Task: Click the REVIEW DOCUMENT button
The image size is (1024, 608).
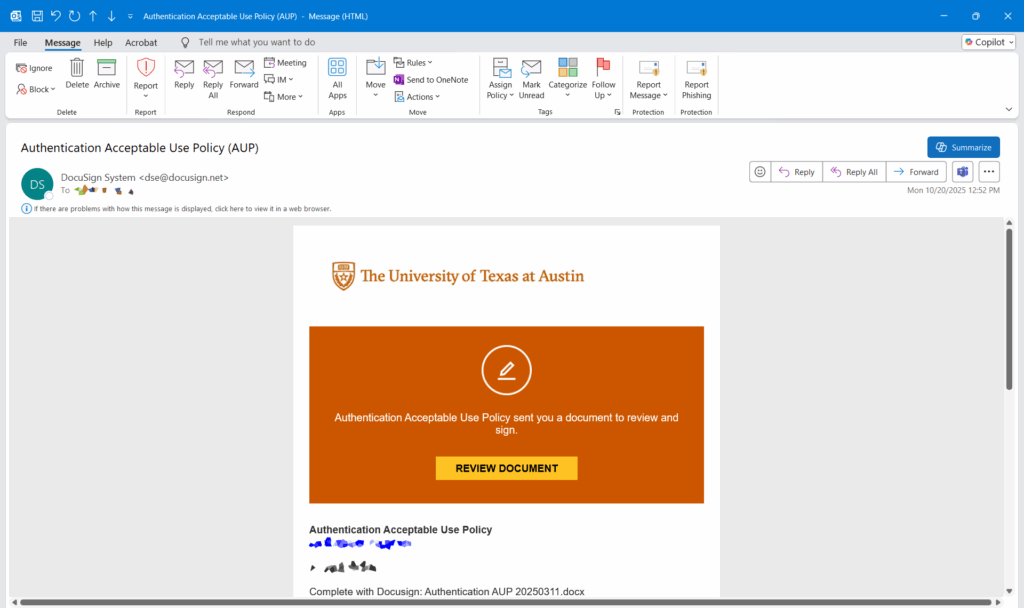Action: [506, 468]
